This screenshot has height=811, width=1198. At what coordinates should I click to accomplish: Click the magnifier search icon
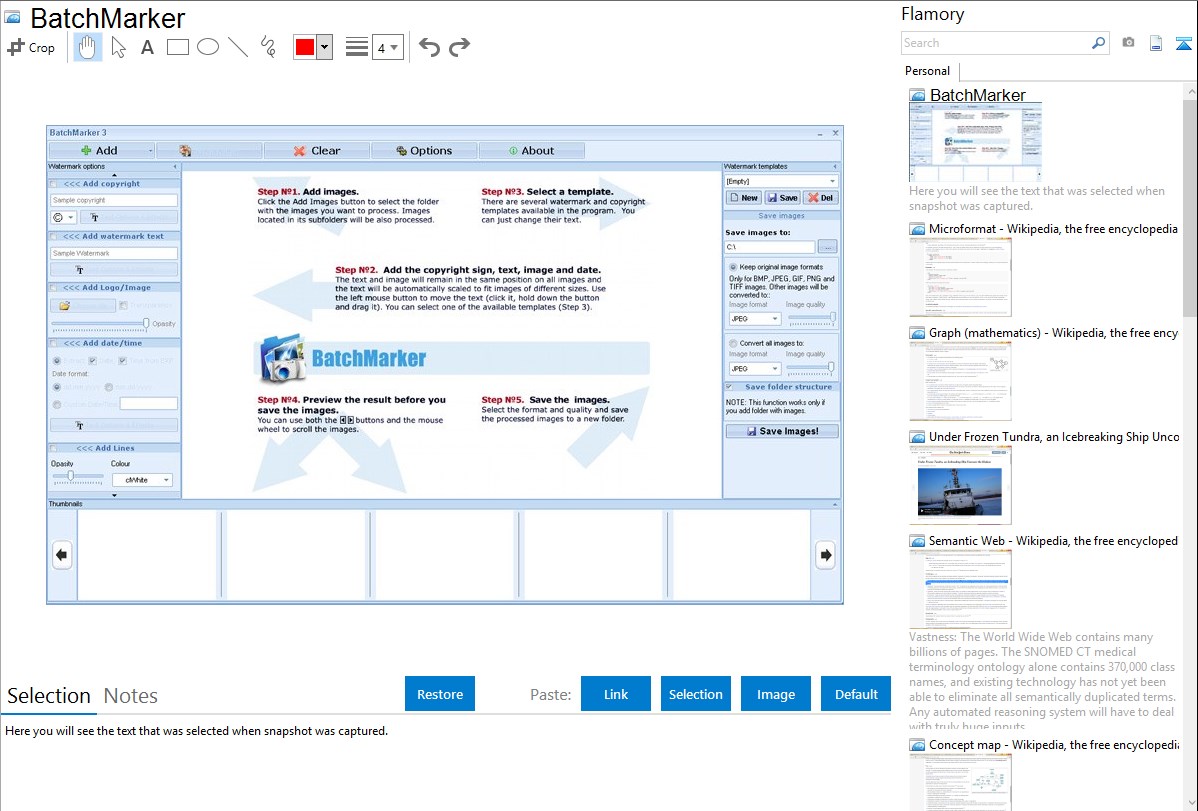(1098, 43)
